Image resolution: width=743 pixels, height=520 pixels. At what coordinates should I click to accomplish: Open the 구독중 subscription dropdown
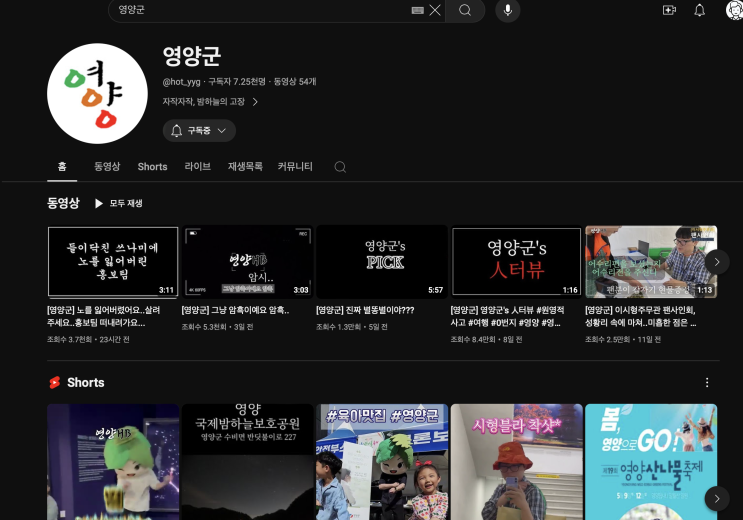tap(199, 131)
